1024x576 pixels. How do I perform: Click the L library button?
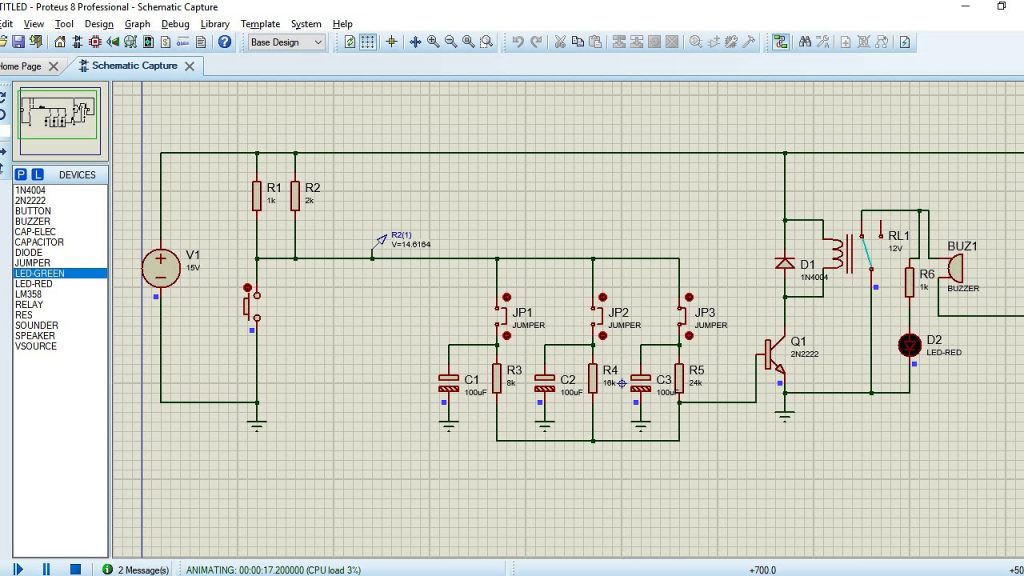point(37,174)
